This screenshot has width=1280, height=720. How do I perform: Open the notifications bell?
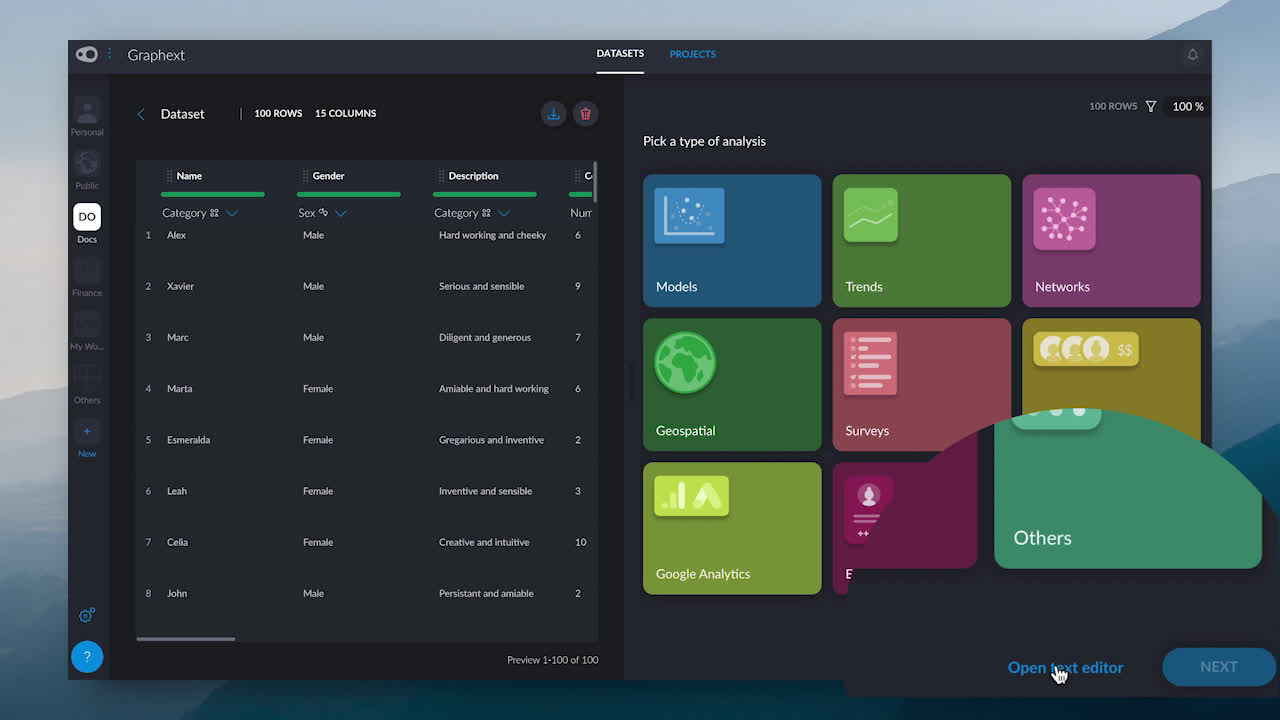[1192, 55]
